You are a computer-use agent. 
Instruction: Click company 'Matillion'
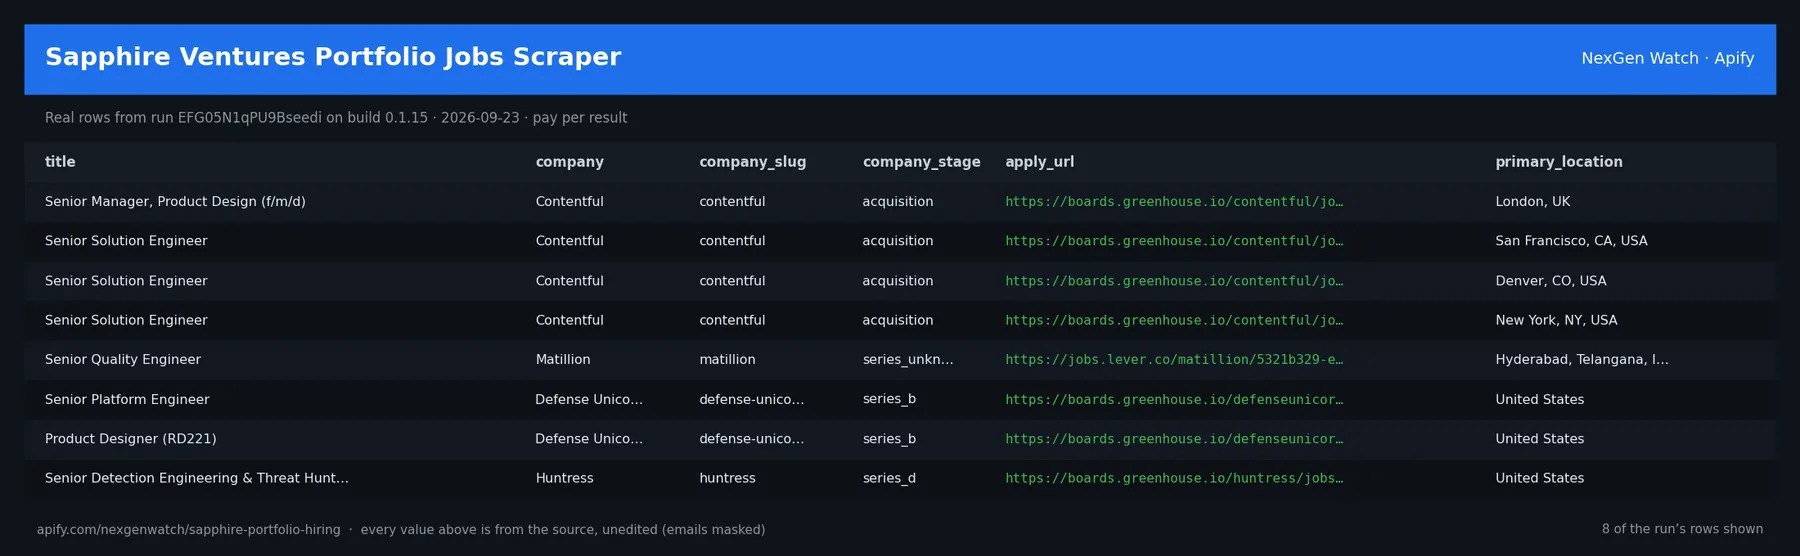(x=563, y=360)
